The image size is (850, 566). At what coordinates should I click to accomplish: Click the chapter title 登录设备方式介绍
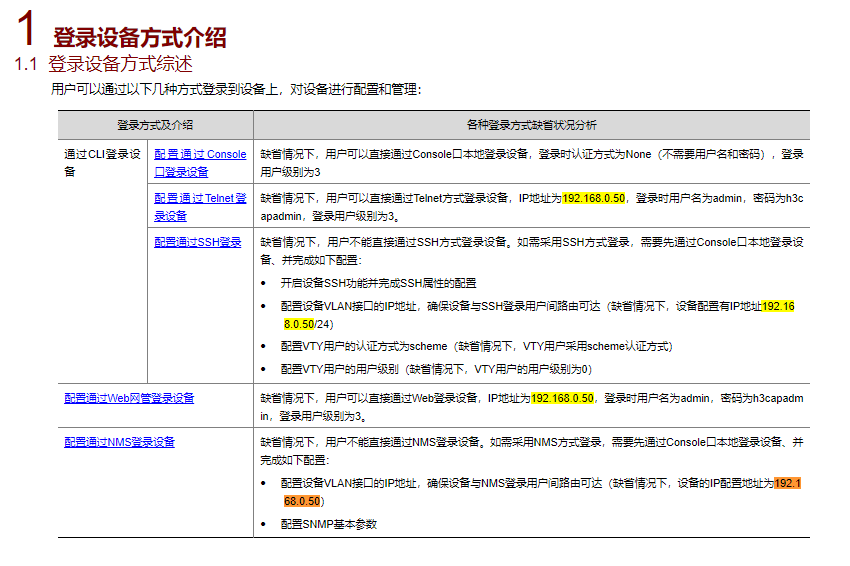pos(139,38)
